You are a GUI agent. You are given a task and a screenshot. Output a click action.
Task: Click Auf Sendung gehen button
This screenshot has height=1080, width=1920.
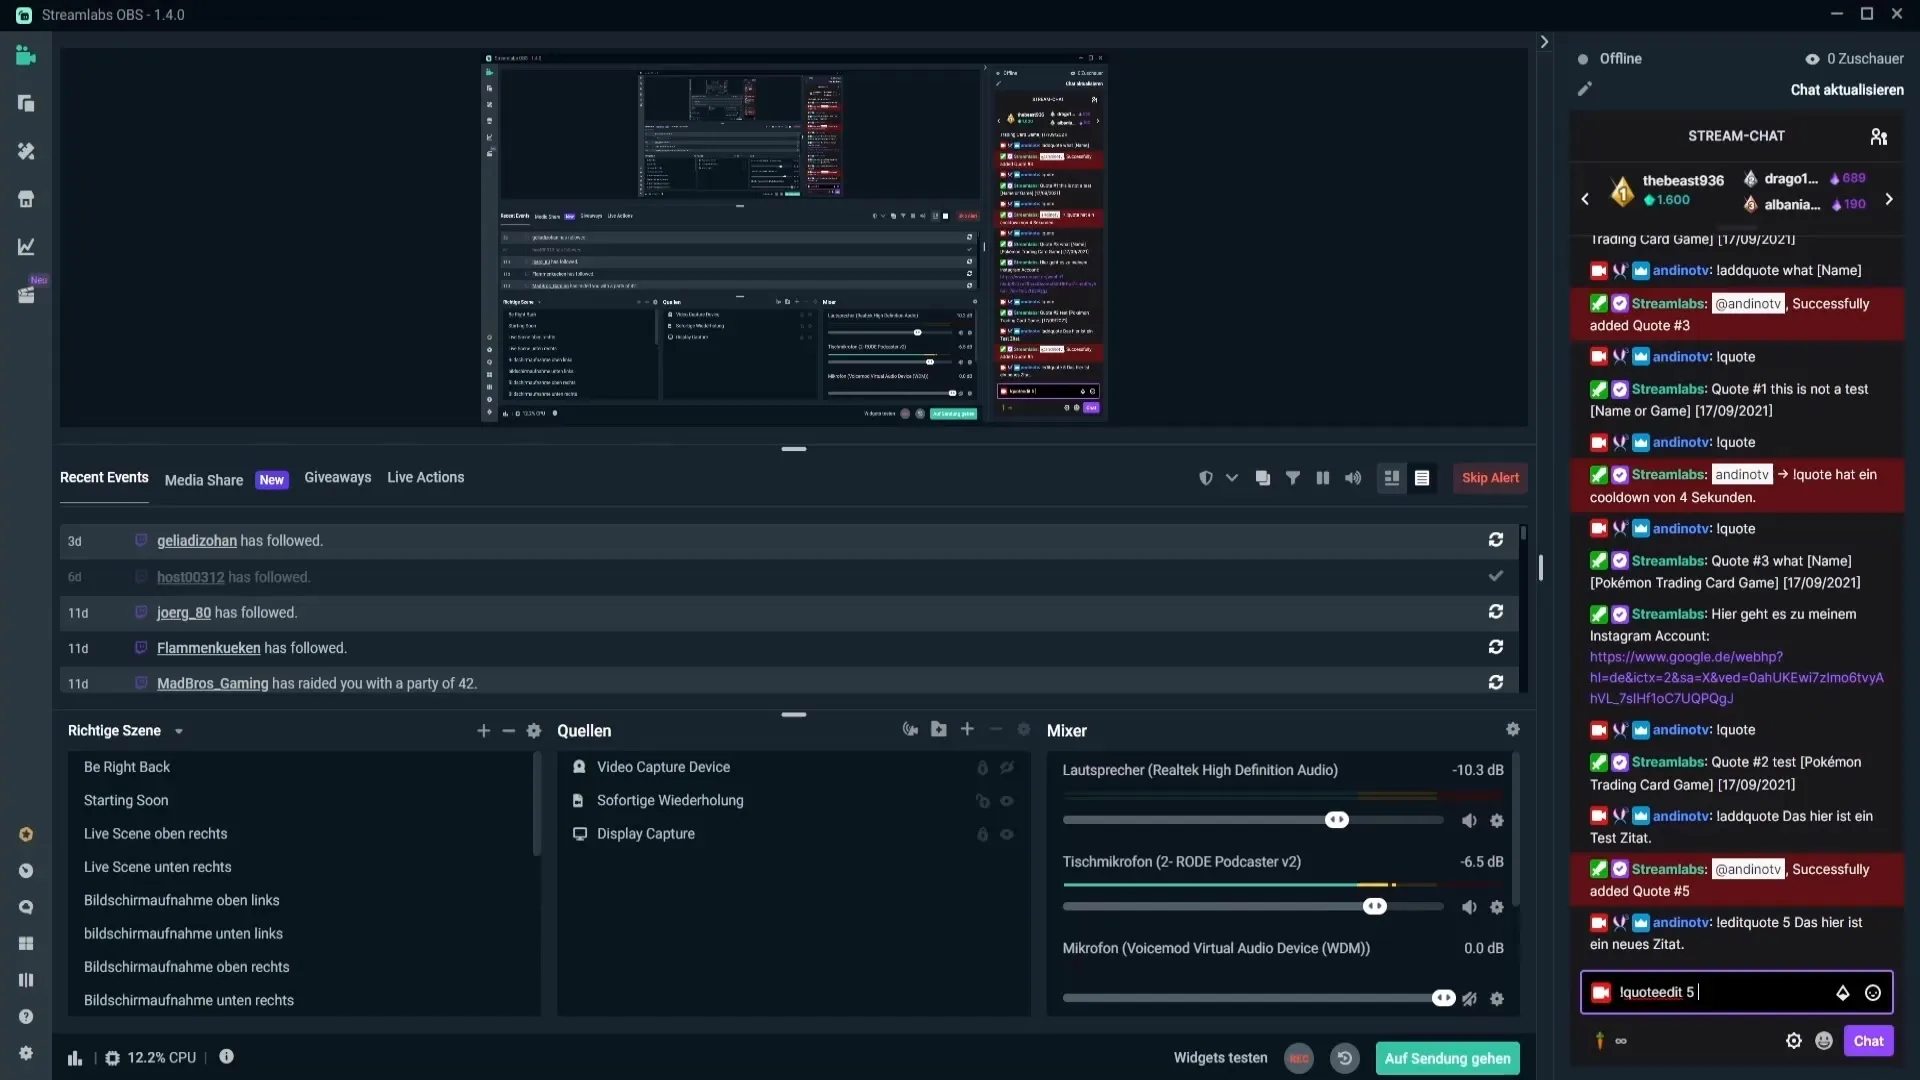click(x=1447, y=1058)
